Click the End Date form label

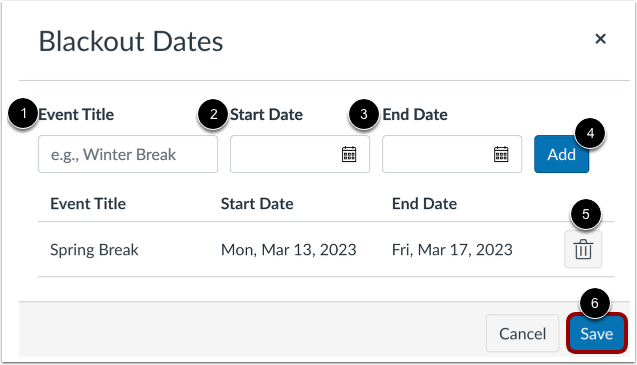(x=415, y=115)
